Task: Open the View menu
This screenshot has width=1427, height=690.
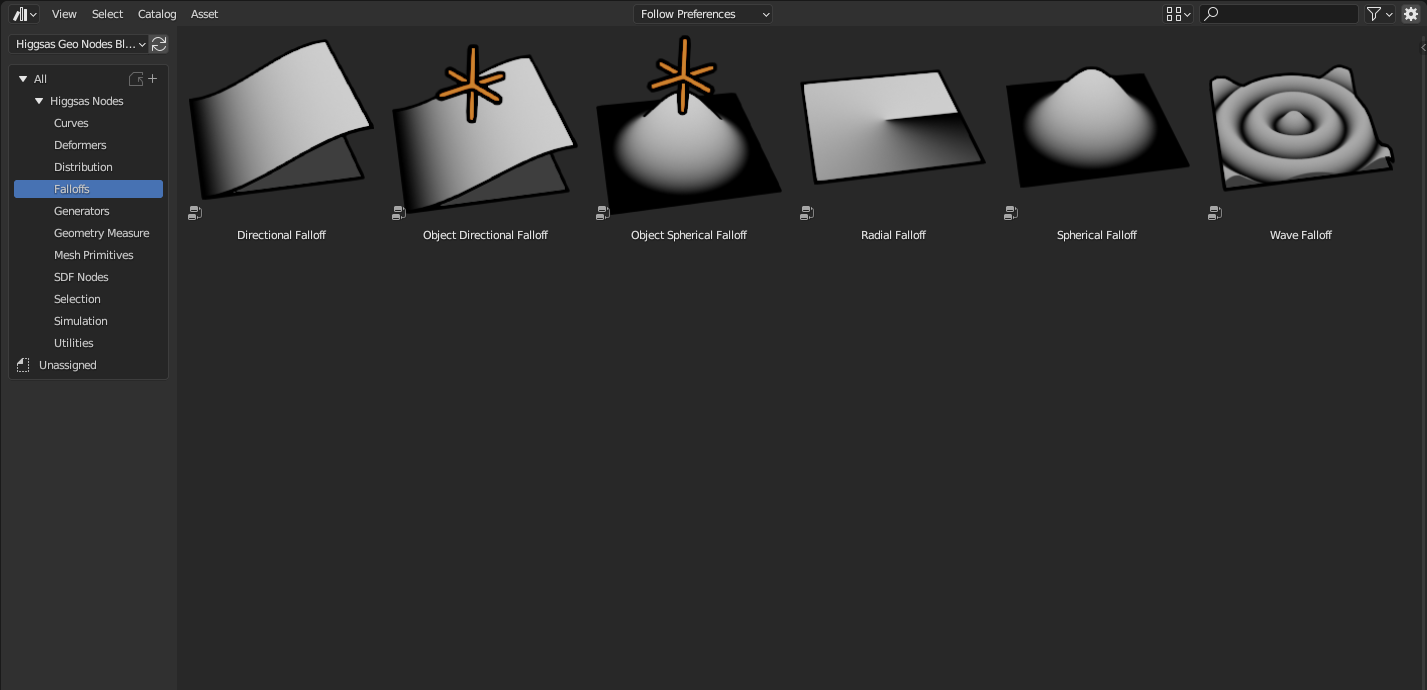Action: [63, 14]
